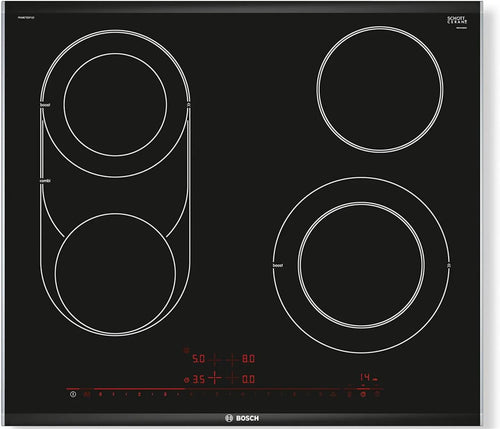The width and height of the screenshot is (500, 429).
Task: Set power level 3 on the slider
Action: click(165, 394)
